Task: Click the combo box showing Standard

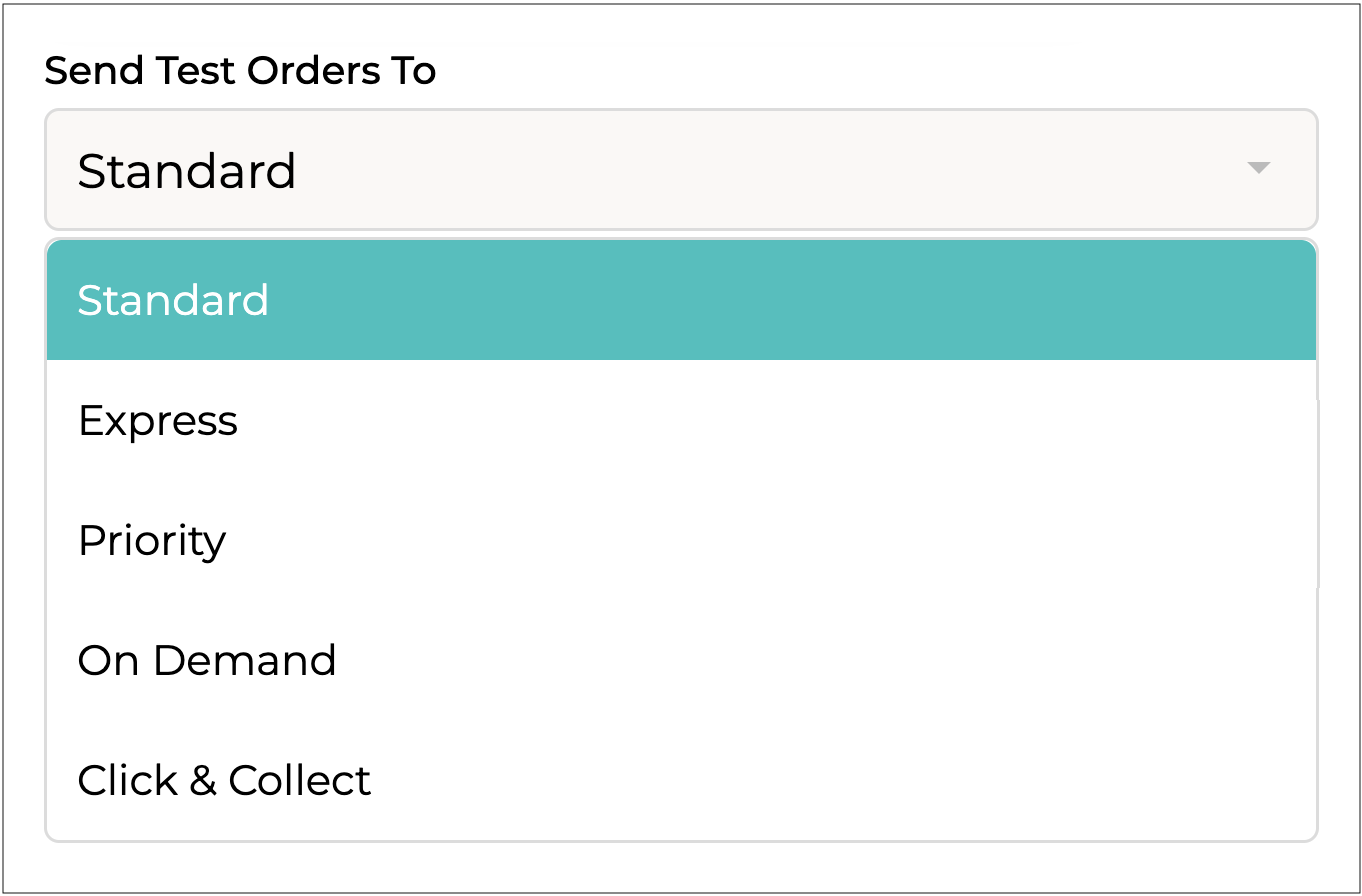Action: coord(680,170)
